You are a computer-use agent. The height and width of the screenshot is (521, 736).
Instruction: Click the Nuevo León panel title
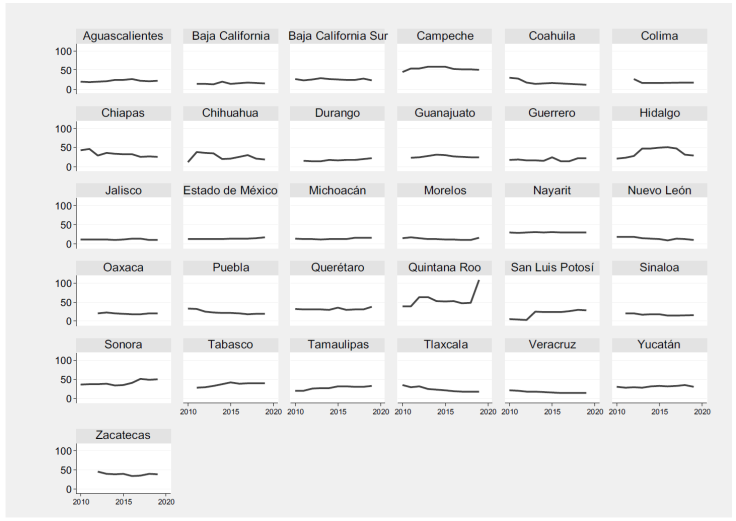(660, 191)
